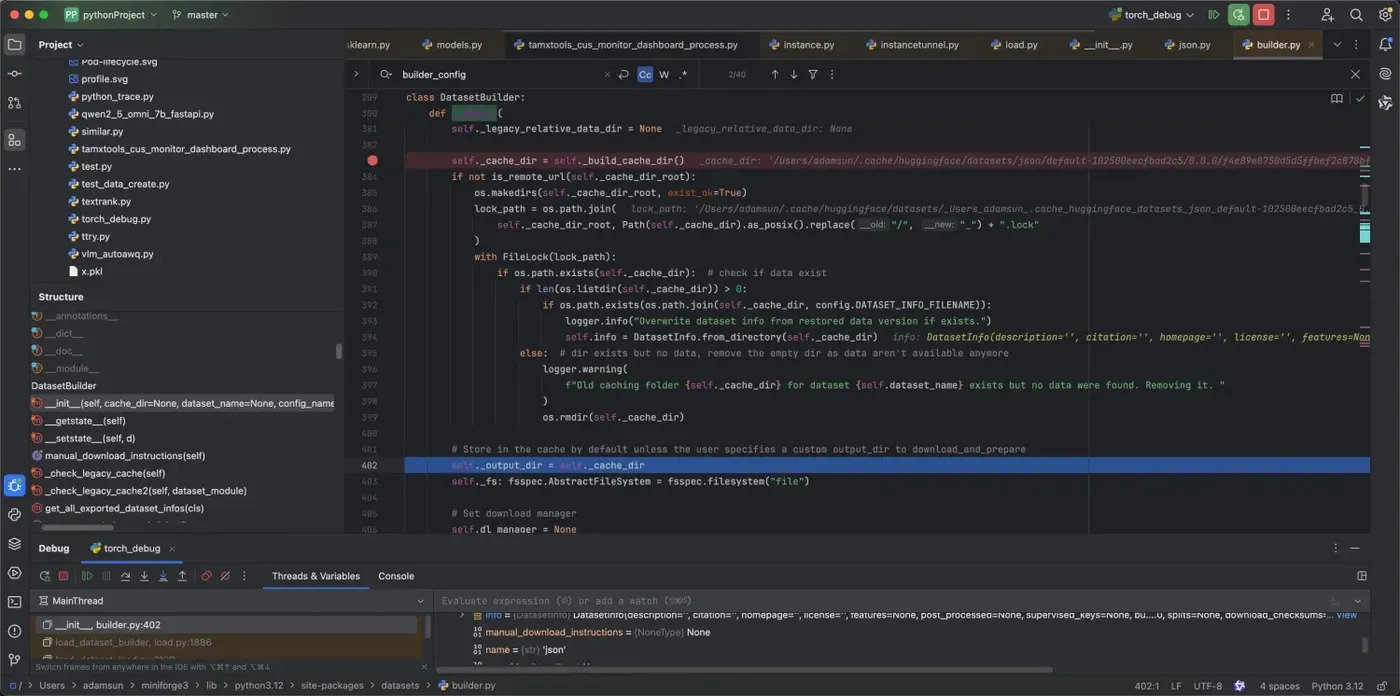Toggle Words option in search bar

pyautogui.click(x=664, y=75)
